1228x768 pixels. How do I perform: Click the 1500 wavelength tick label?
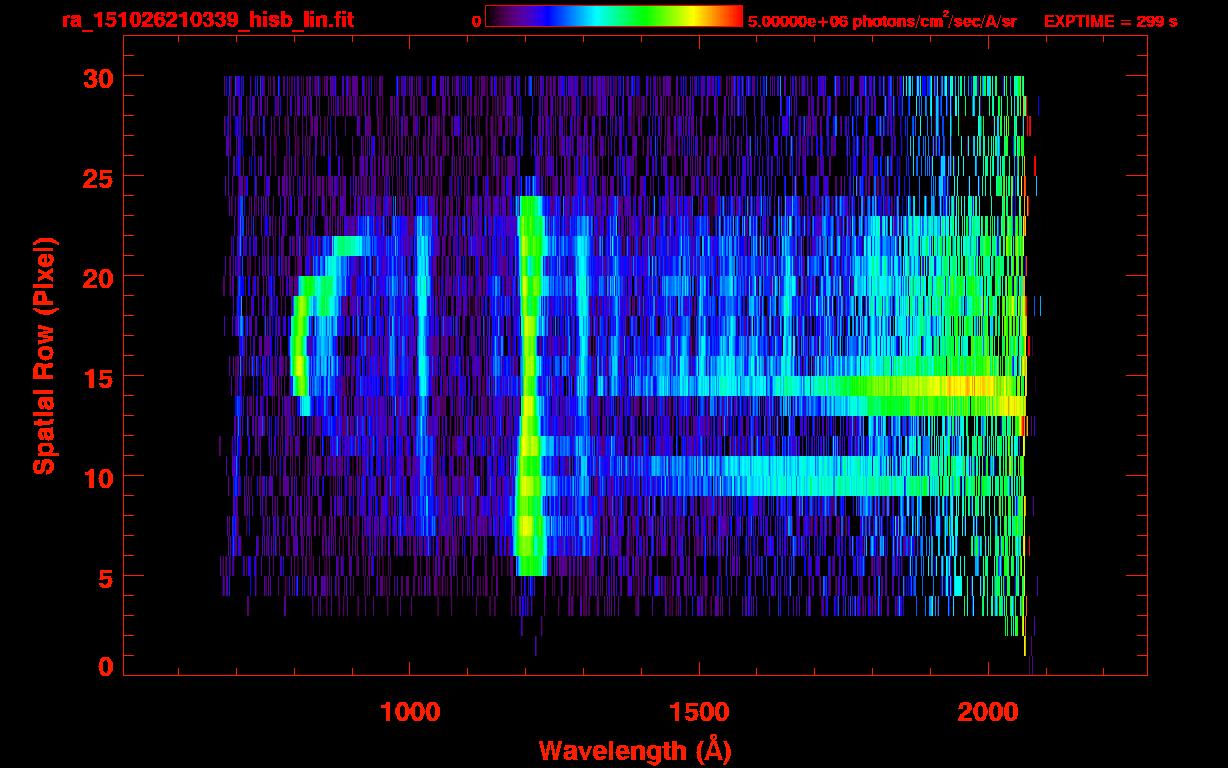click(x=698, y=712)
